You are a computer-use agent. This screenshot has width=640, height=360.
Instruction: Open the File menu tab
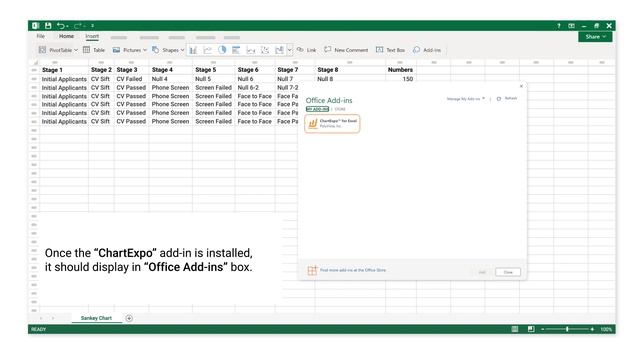click(41, 36)
